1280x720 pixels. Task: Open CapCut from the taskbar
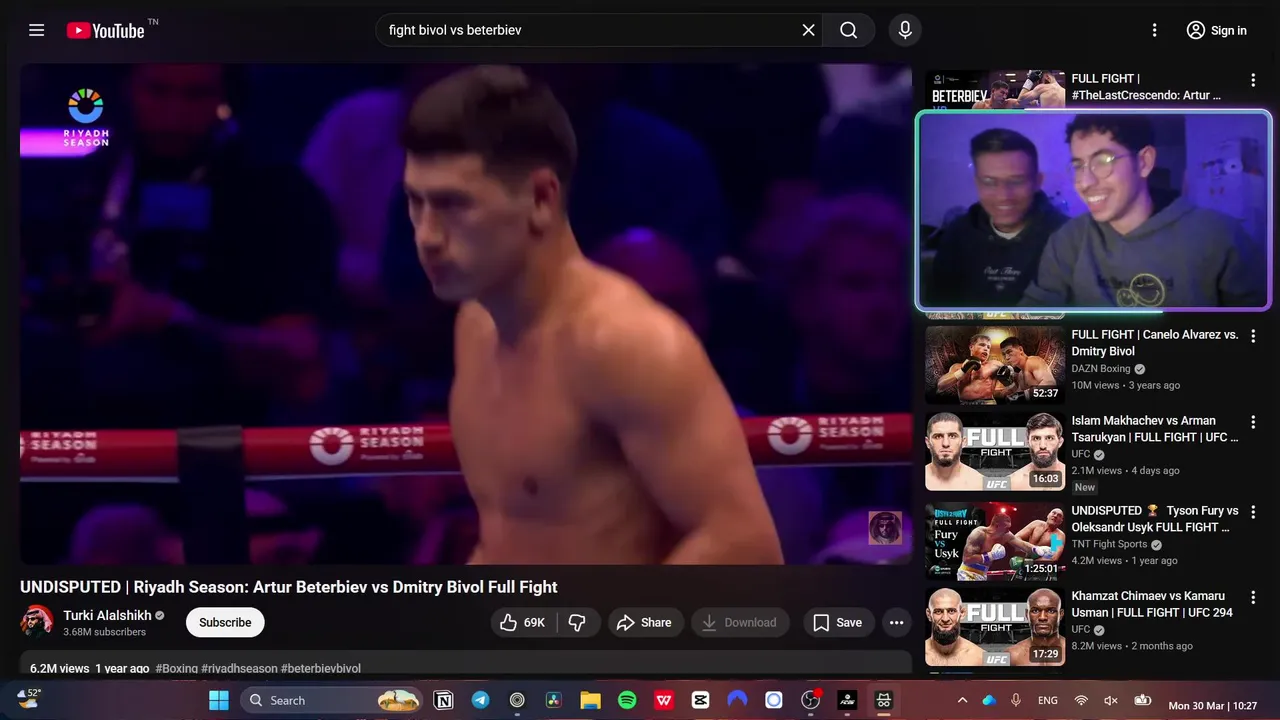[x=700, y=700]
